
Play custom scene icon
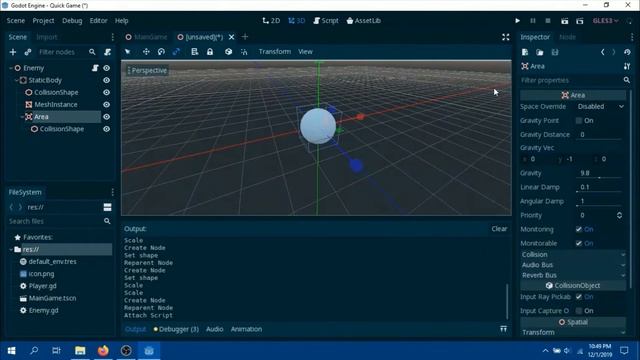(580, 21)
